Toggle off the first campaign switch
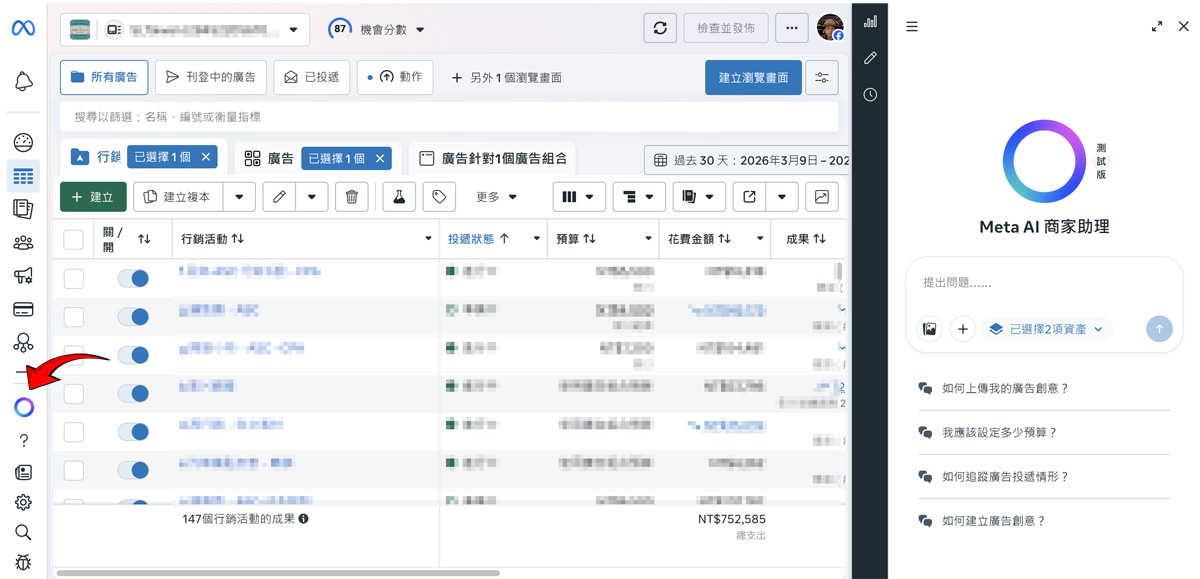The height and width of the screenshot is (579, 1200). coord(133,279)
